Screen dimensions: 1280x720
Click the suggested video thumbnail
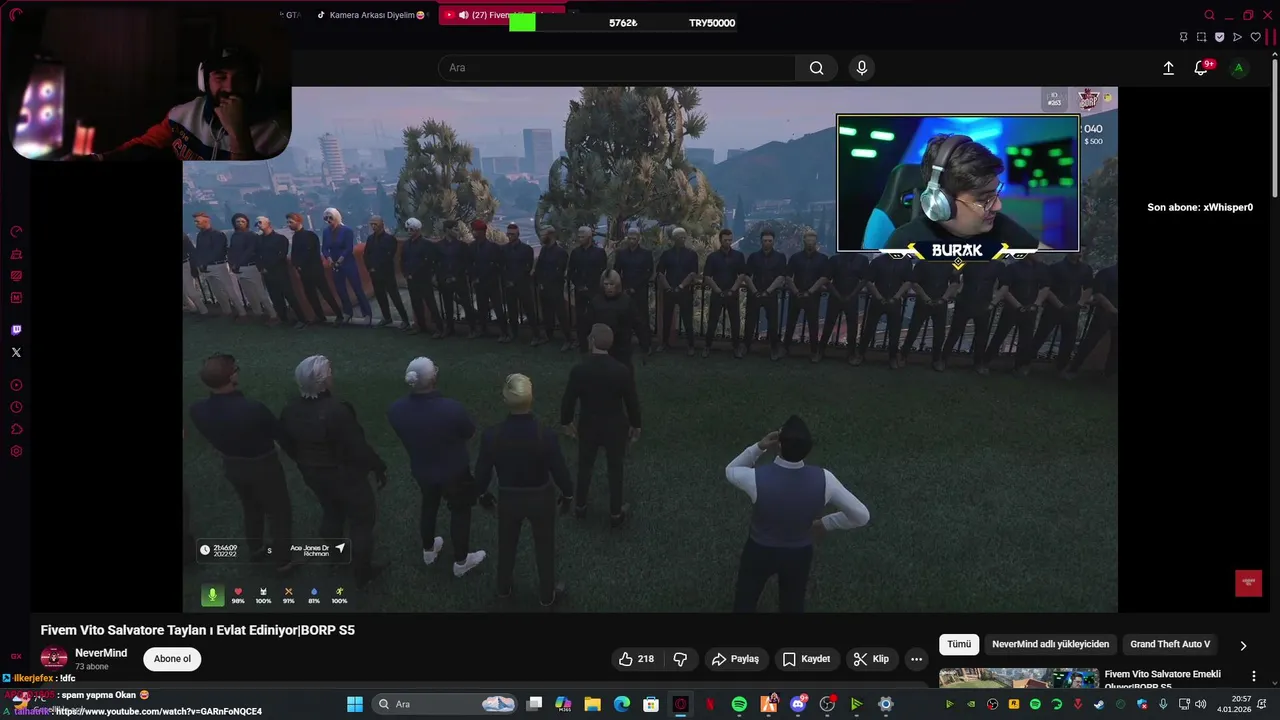[1018, 678]
